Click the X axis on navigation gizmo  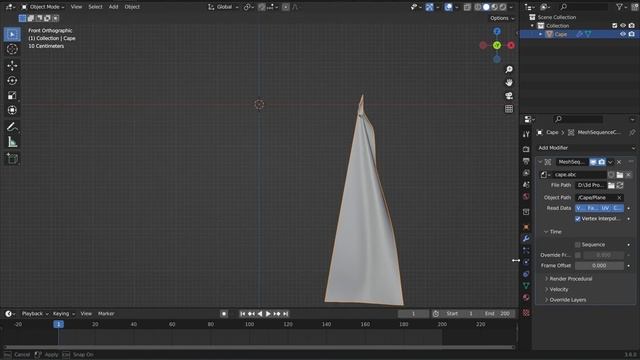[511, 45]
